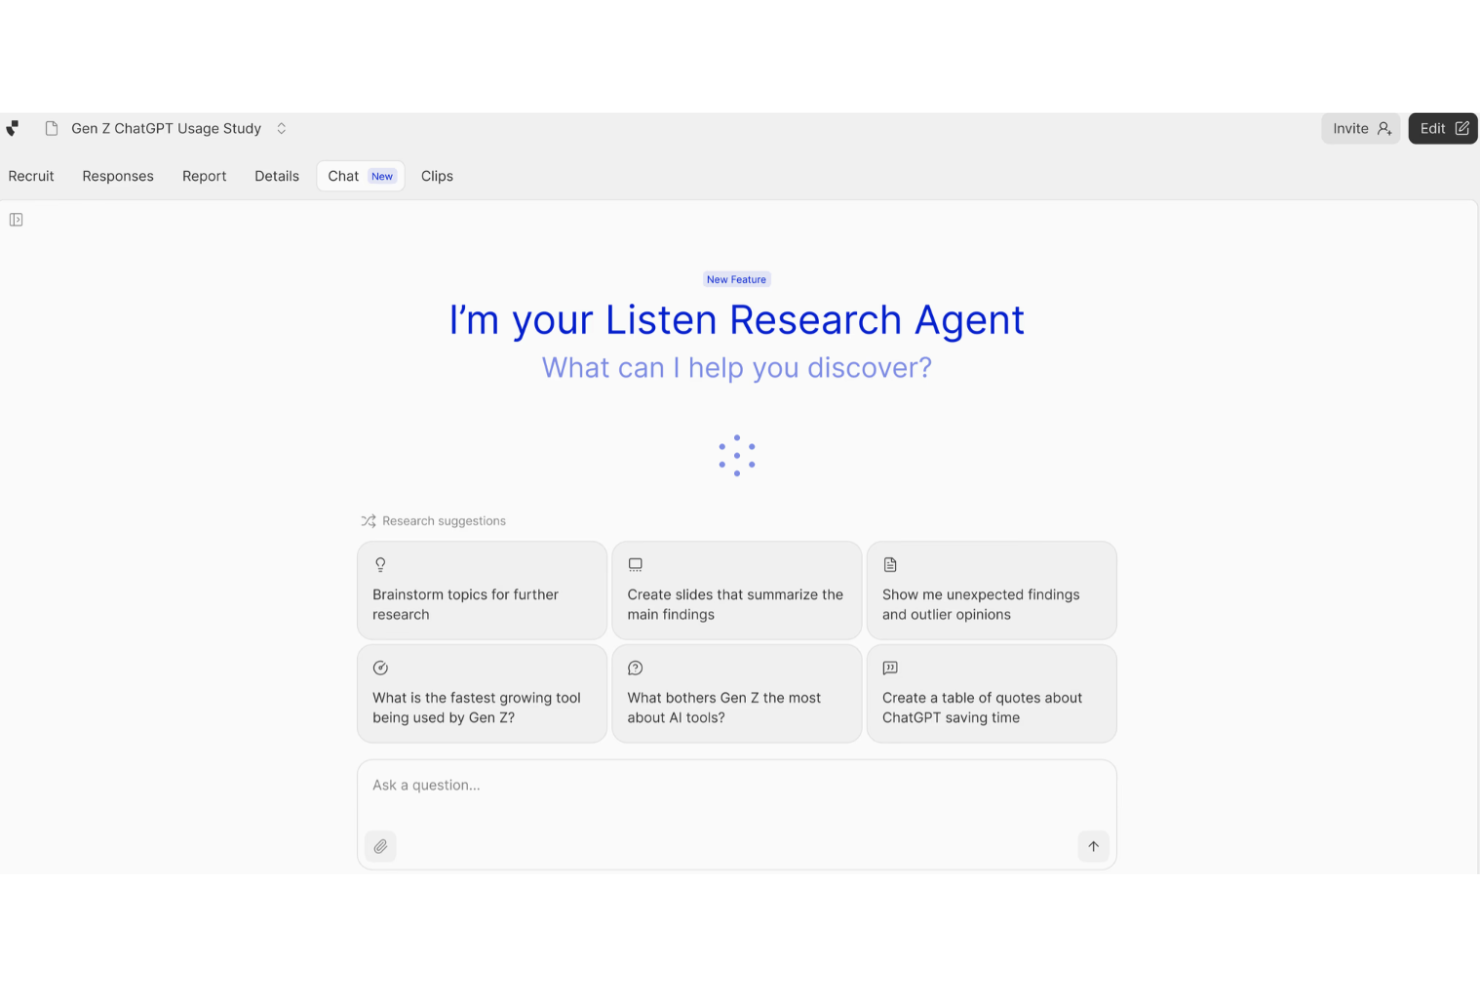Go to the Clips tab
The height and width of the screenshot is (987, 1480).
(437, 176)
